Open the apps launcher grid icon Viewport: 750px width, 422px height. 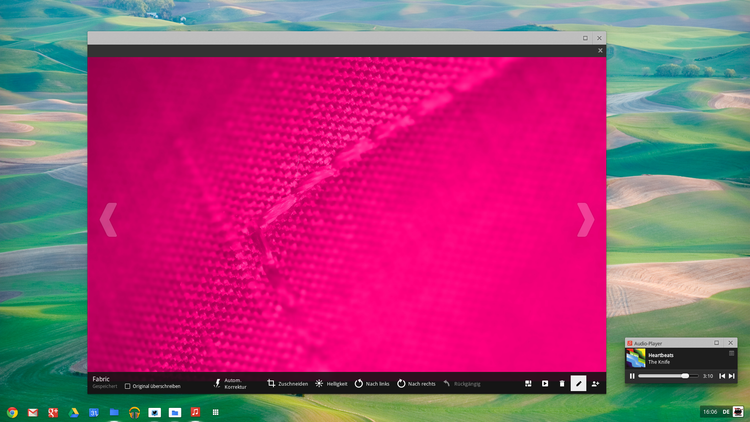pos(216,412)
